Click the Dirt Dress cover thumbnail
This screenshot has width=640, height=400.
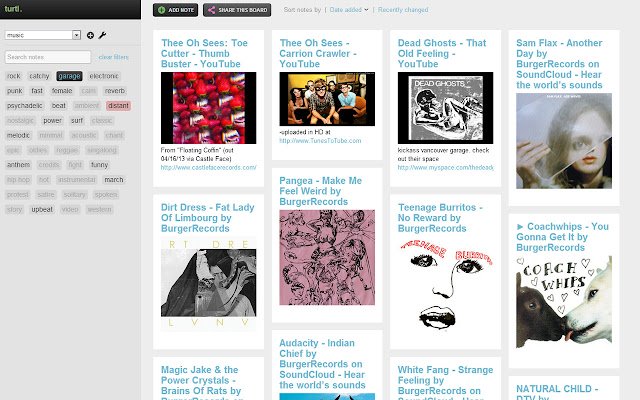pos(209,284)
